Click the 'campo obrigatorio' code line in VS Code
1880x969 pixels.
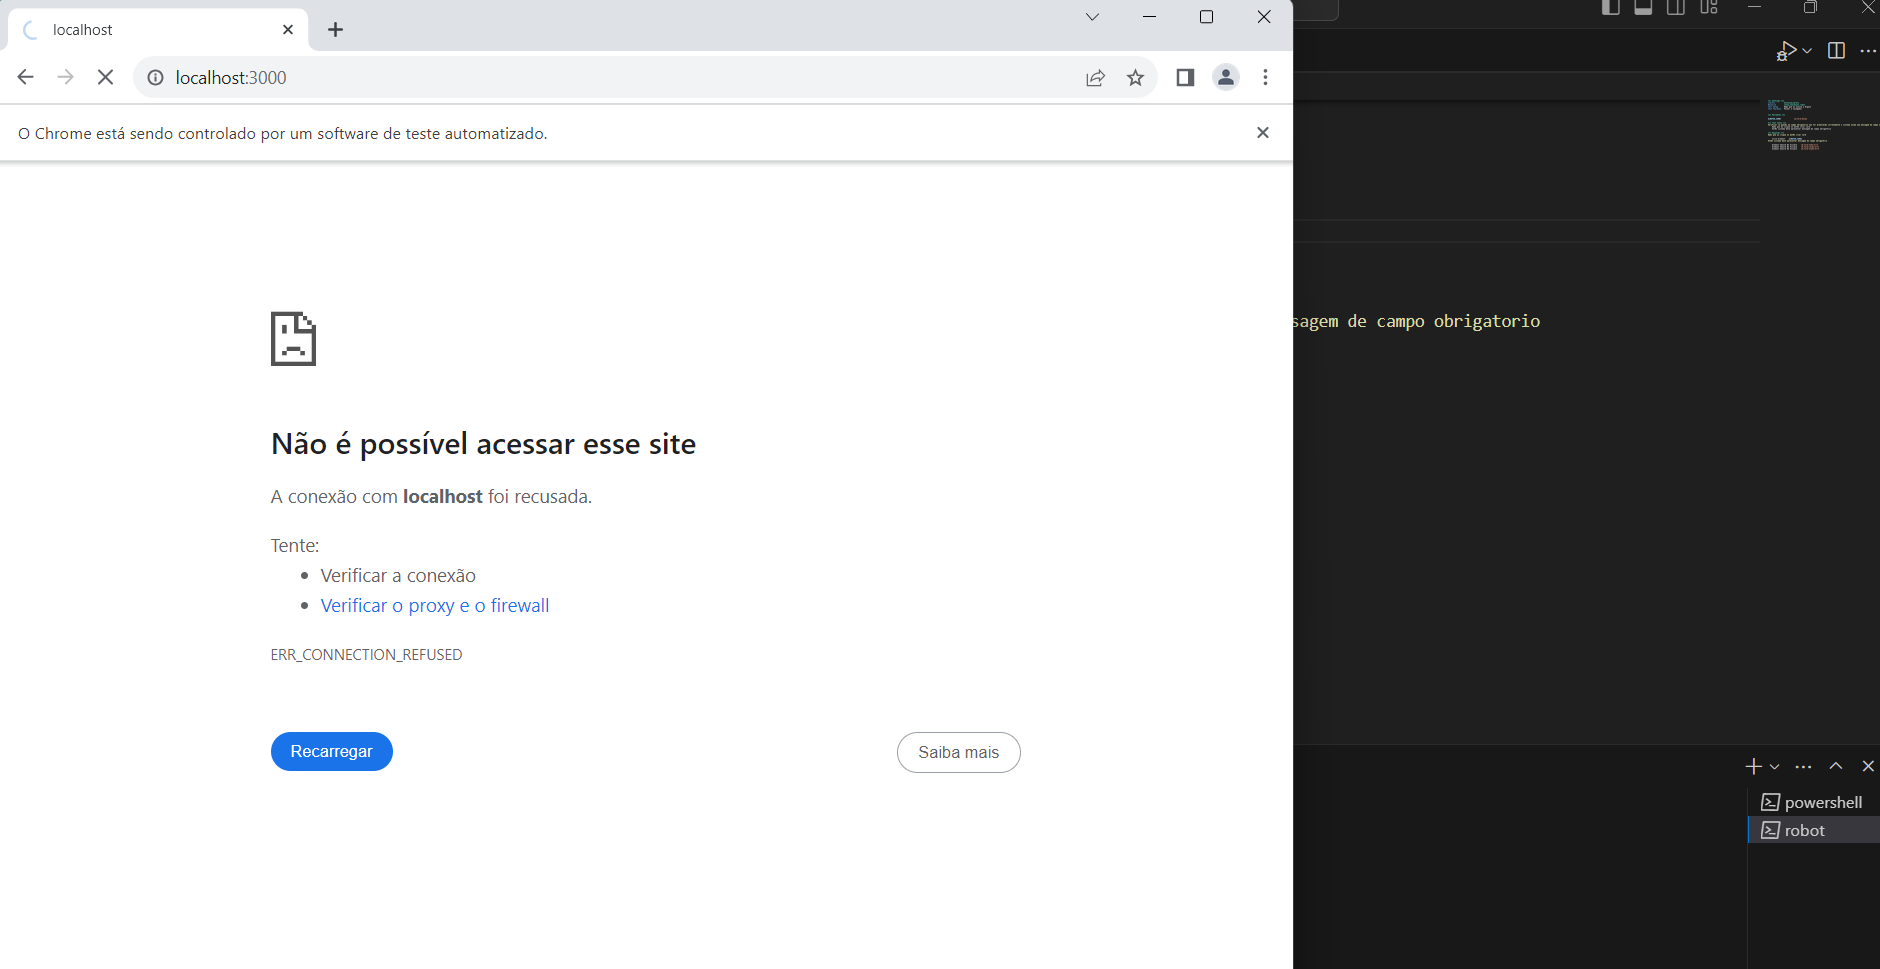tap(1417, 321)
